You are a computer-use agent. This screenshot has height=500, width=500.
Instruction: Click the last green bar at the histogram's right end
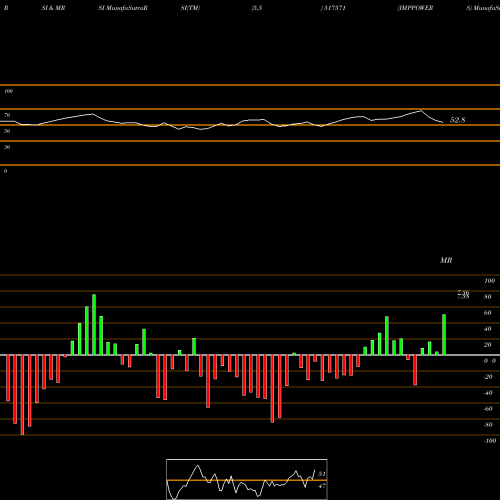pos(444,335)
